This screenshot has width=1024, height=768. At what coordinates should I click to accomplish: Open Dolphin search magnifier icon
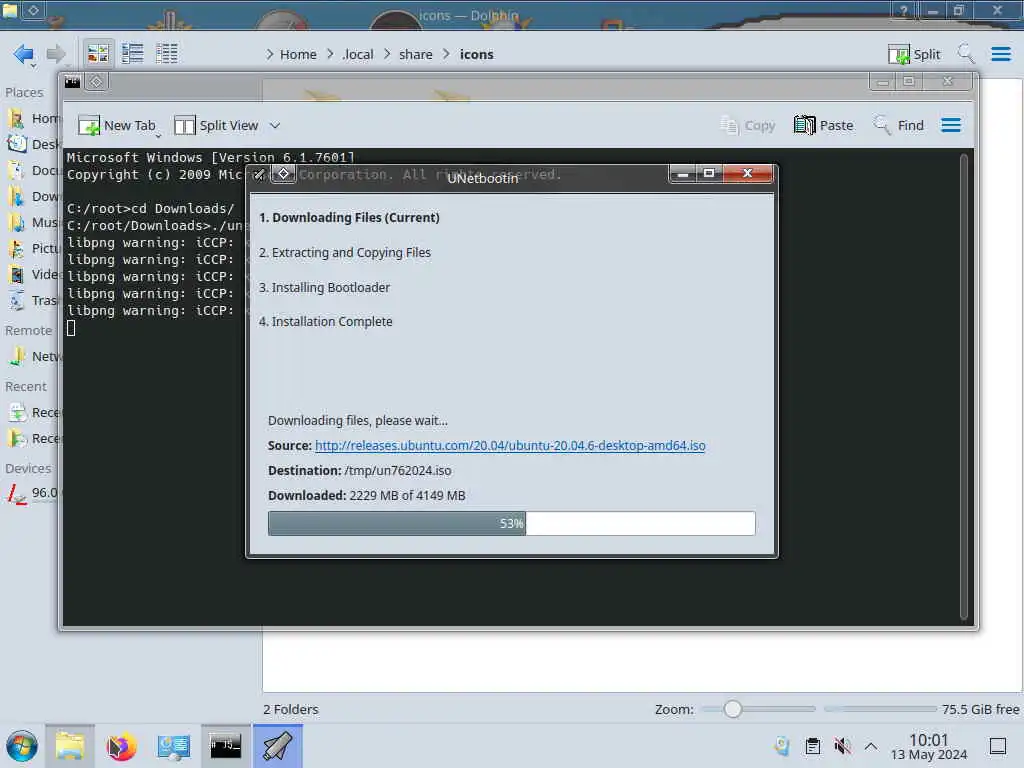pos(966,54)
